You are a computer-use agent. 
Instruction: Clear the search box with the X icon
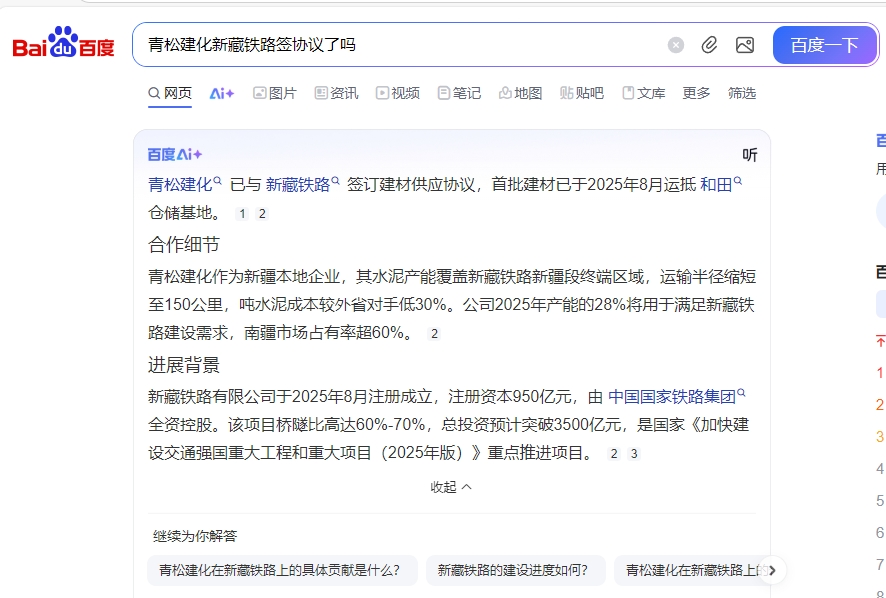[676, 45]
